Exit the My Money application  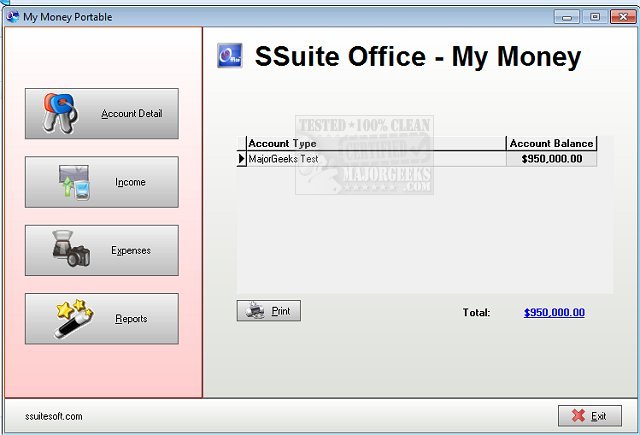(590, 416)
